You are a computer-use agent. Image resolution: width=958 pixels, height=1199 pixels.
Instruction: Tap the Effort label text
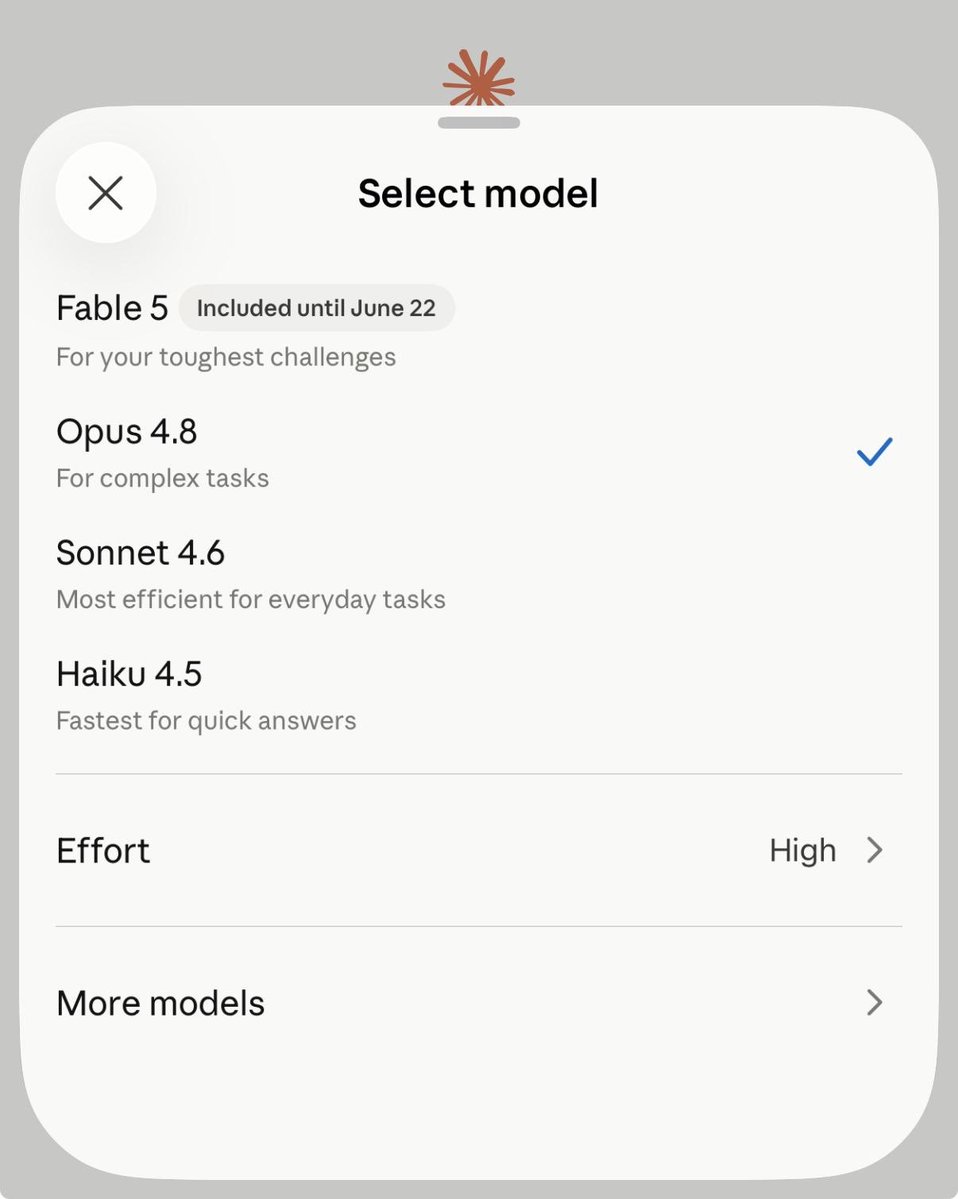tap(103, 850)
